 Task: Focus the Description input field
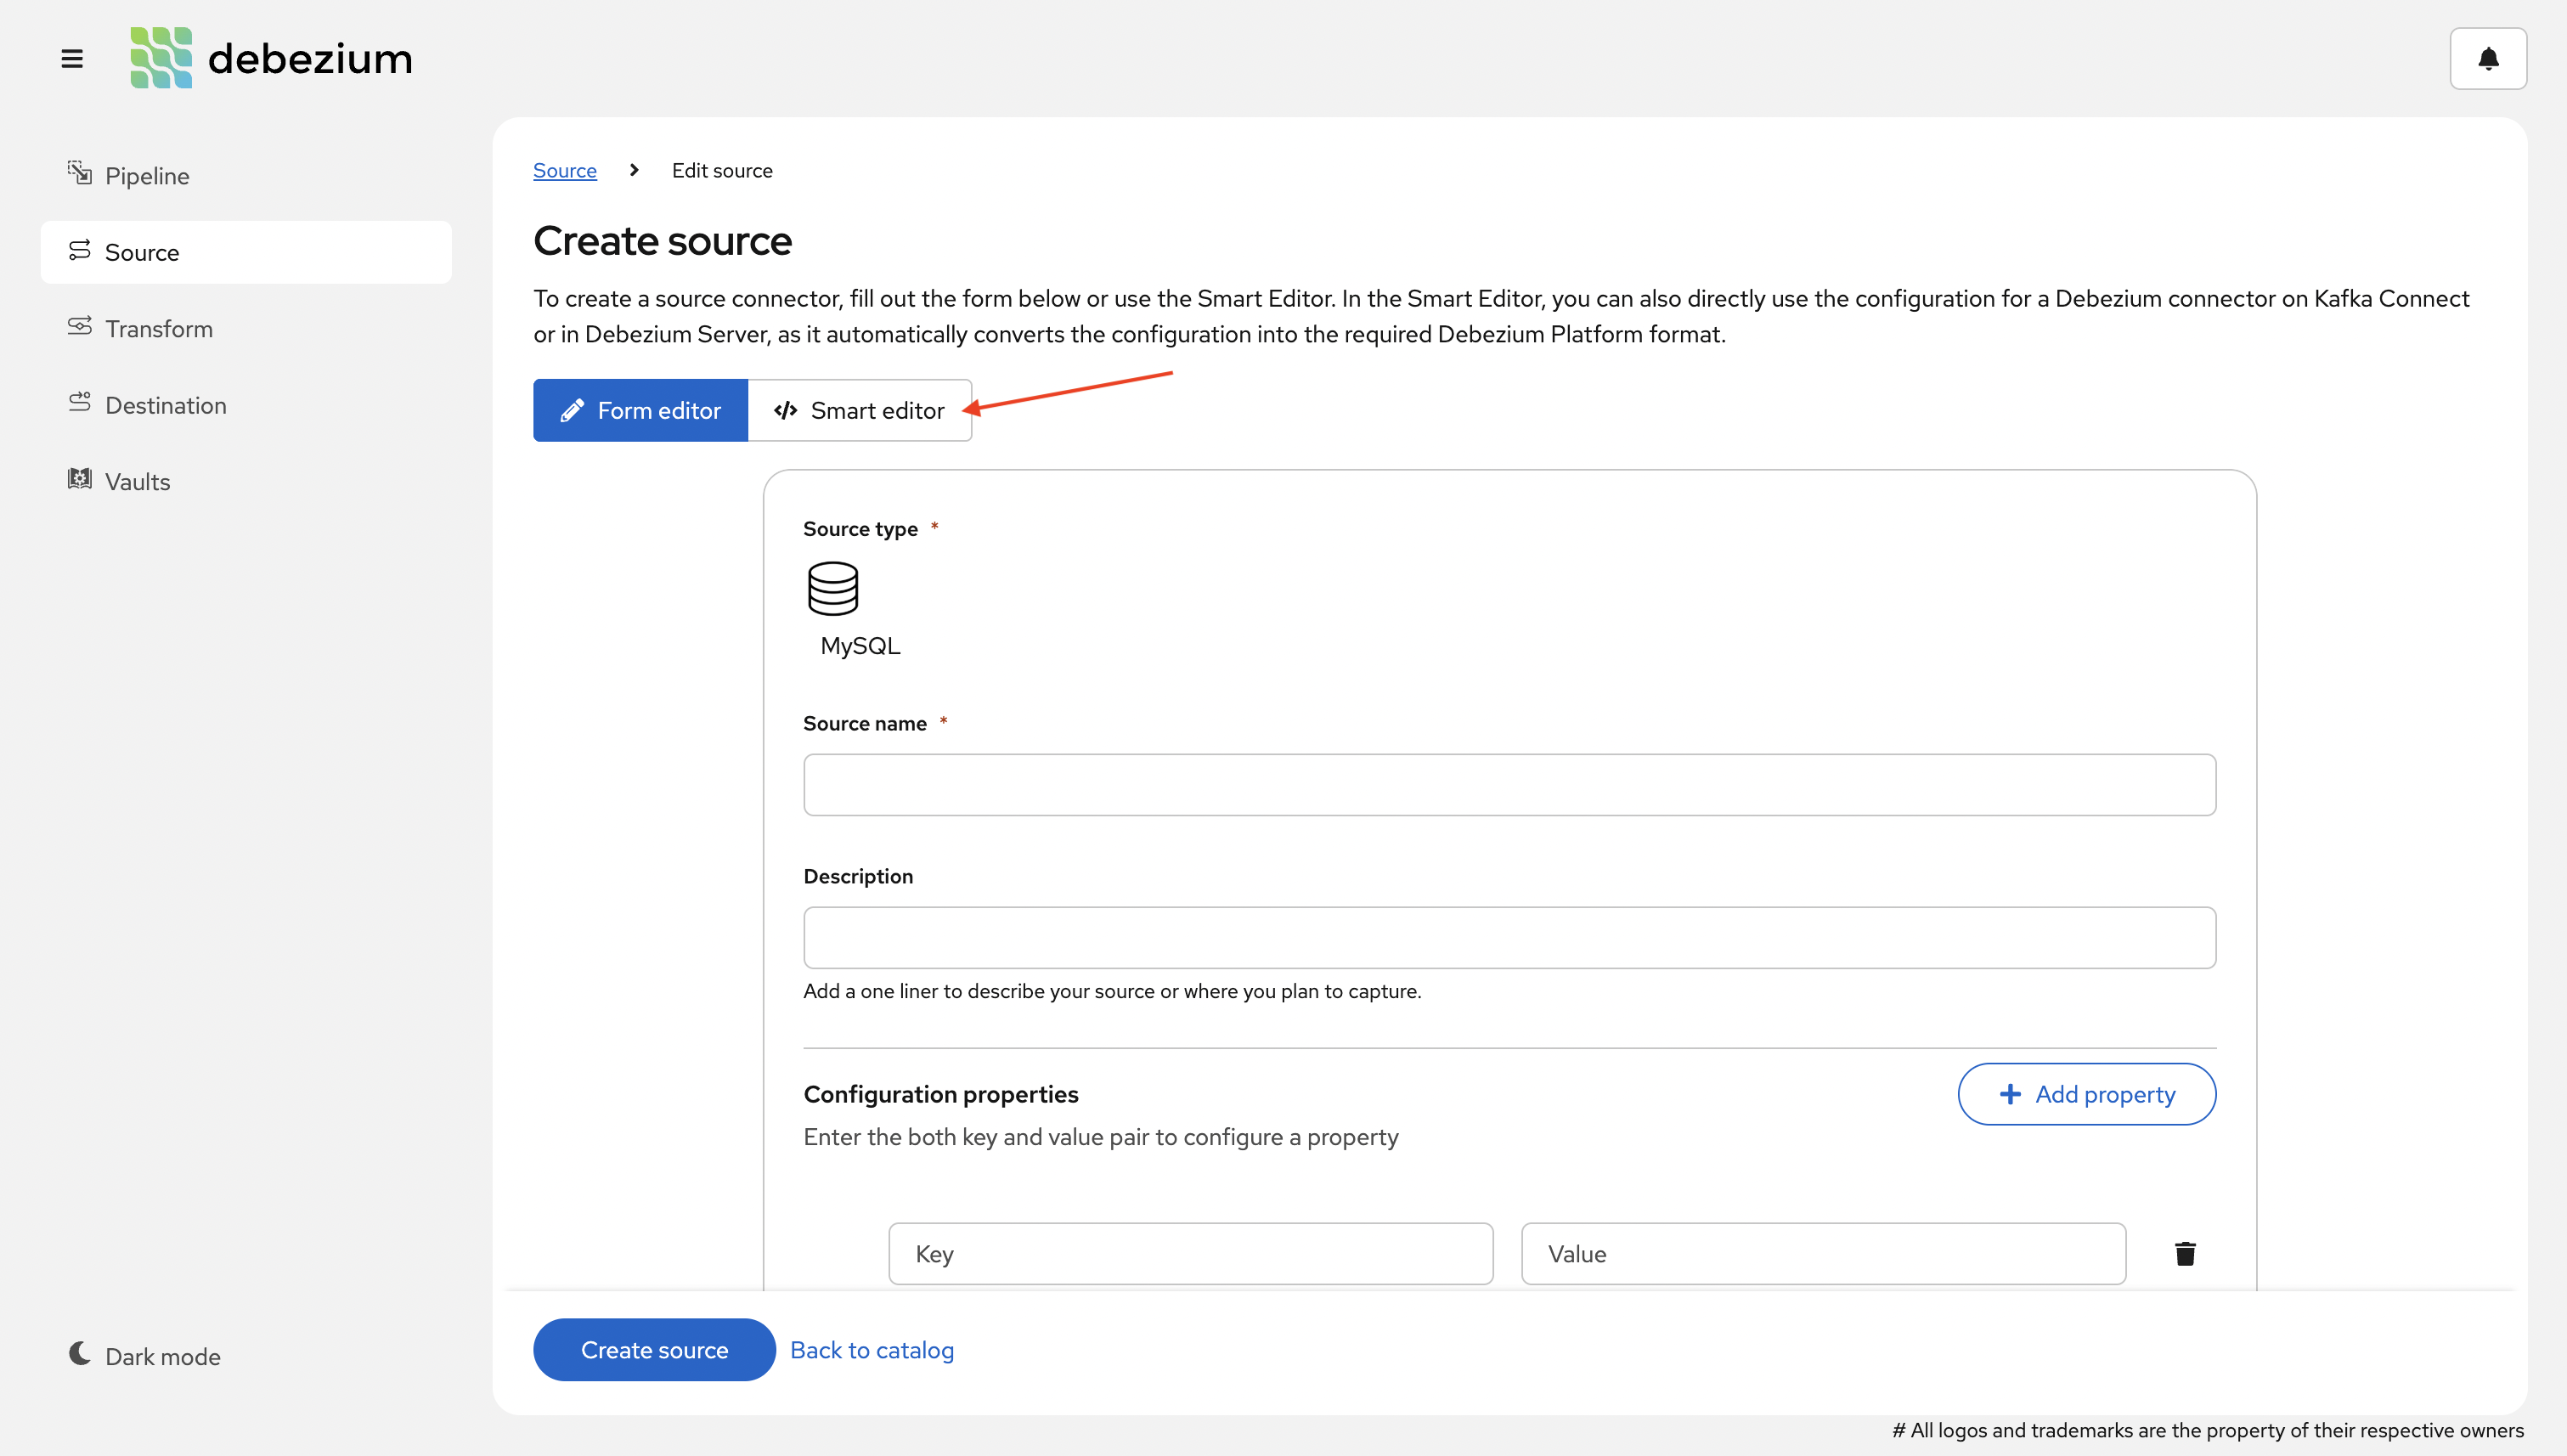[x=1509, y=938]
